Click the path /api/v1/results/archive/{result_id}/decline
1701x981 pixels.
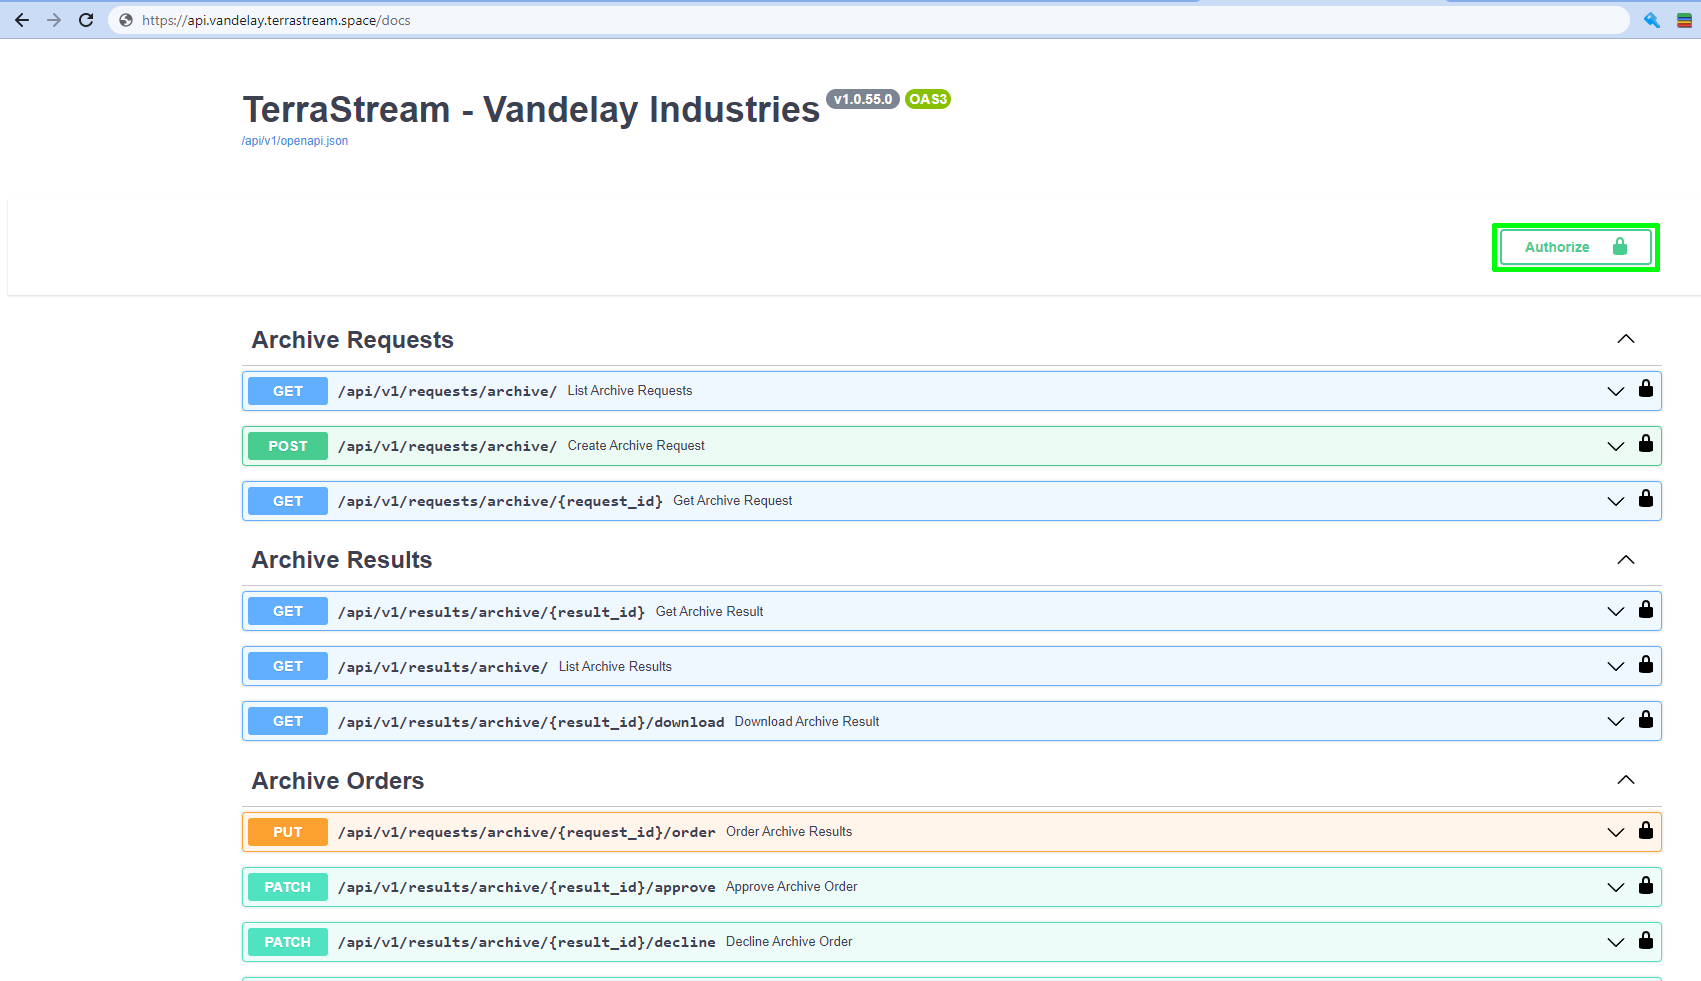[527, 942]
